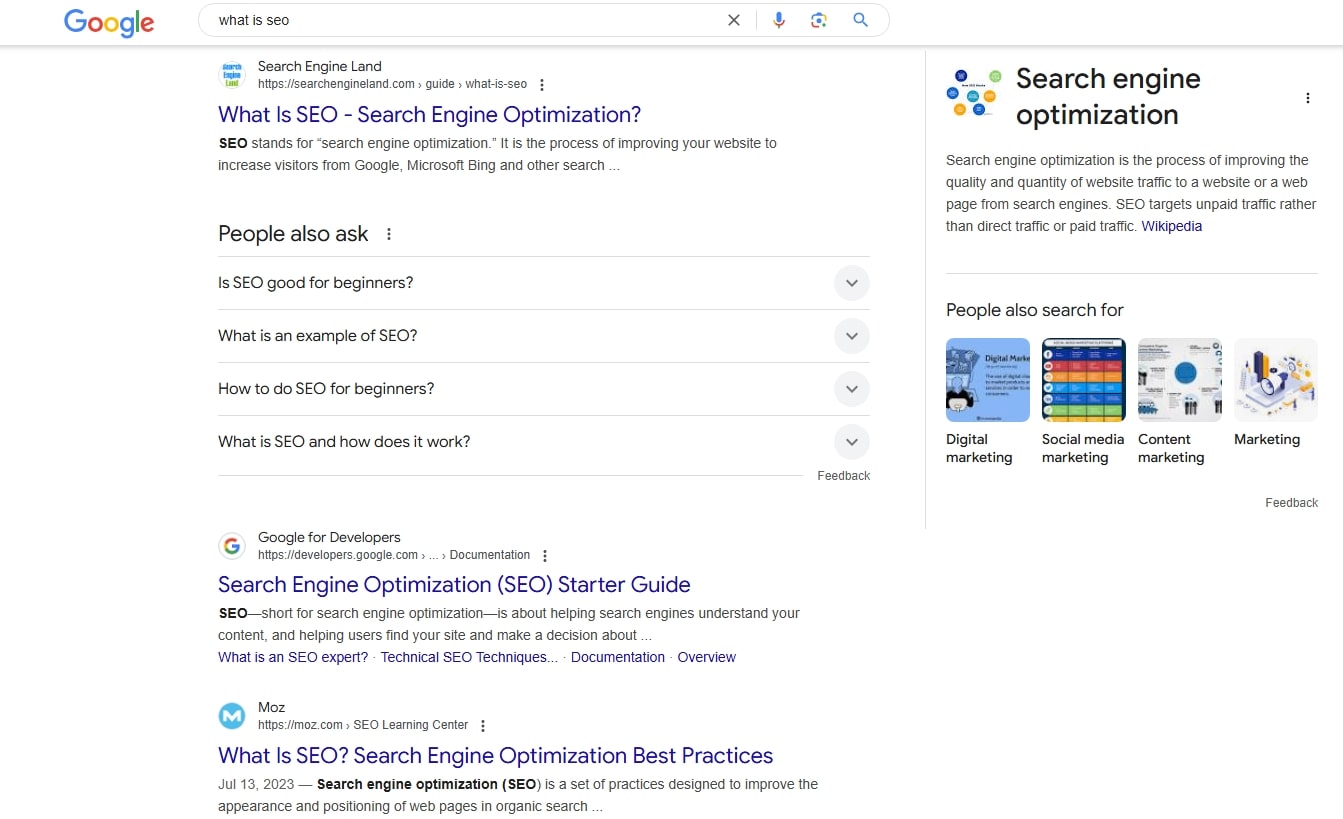Click the searchengineland.com URL breadcrumb

click(x=392, y=84)
